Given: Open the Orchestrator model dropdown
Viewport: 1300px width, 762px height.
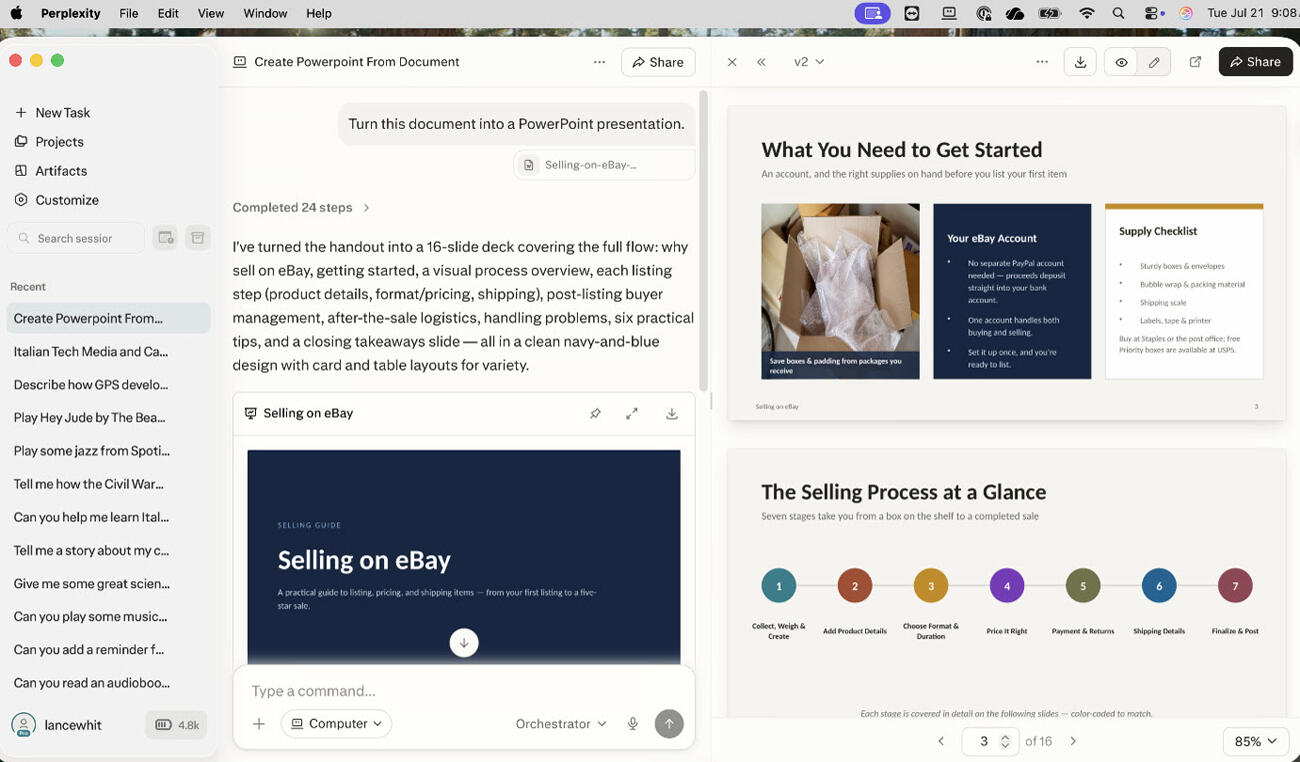Looking at the screenshot, I should tap(561, 724).
